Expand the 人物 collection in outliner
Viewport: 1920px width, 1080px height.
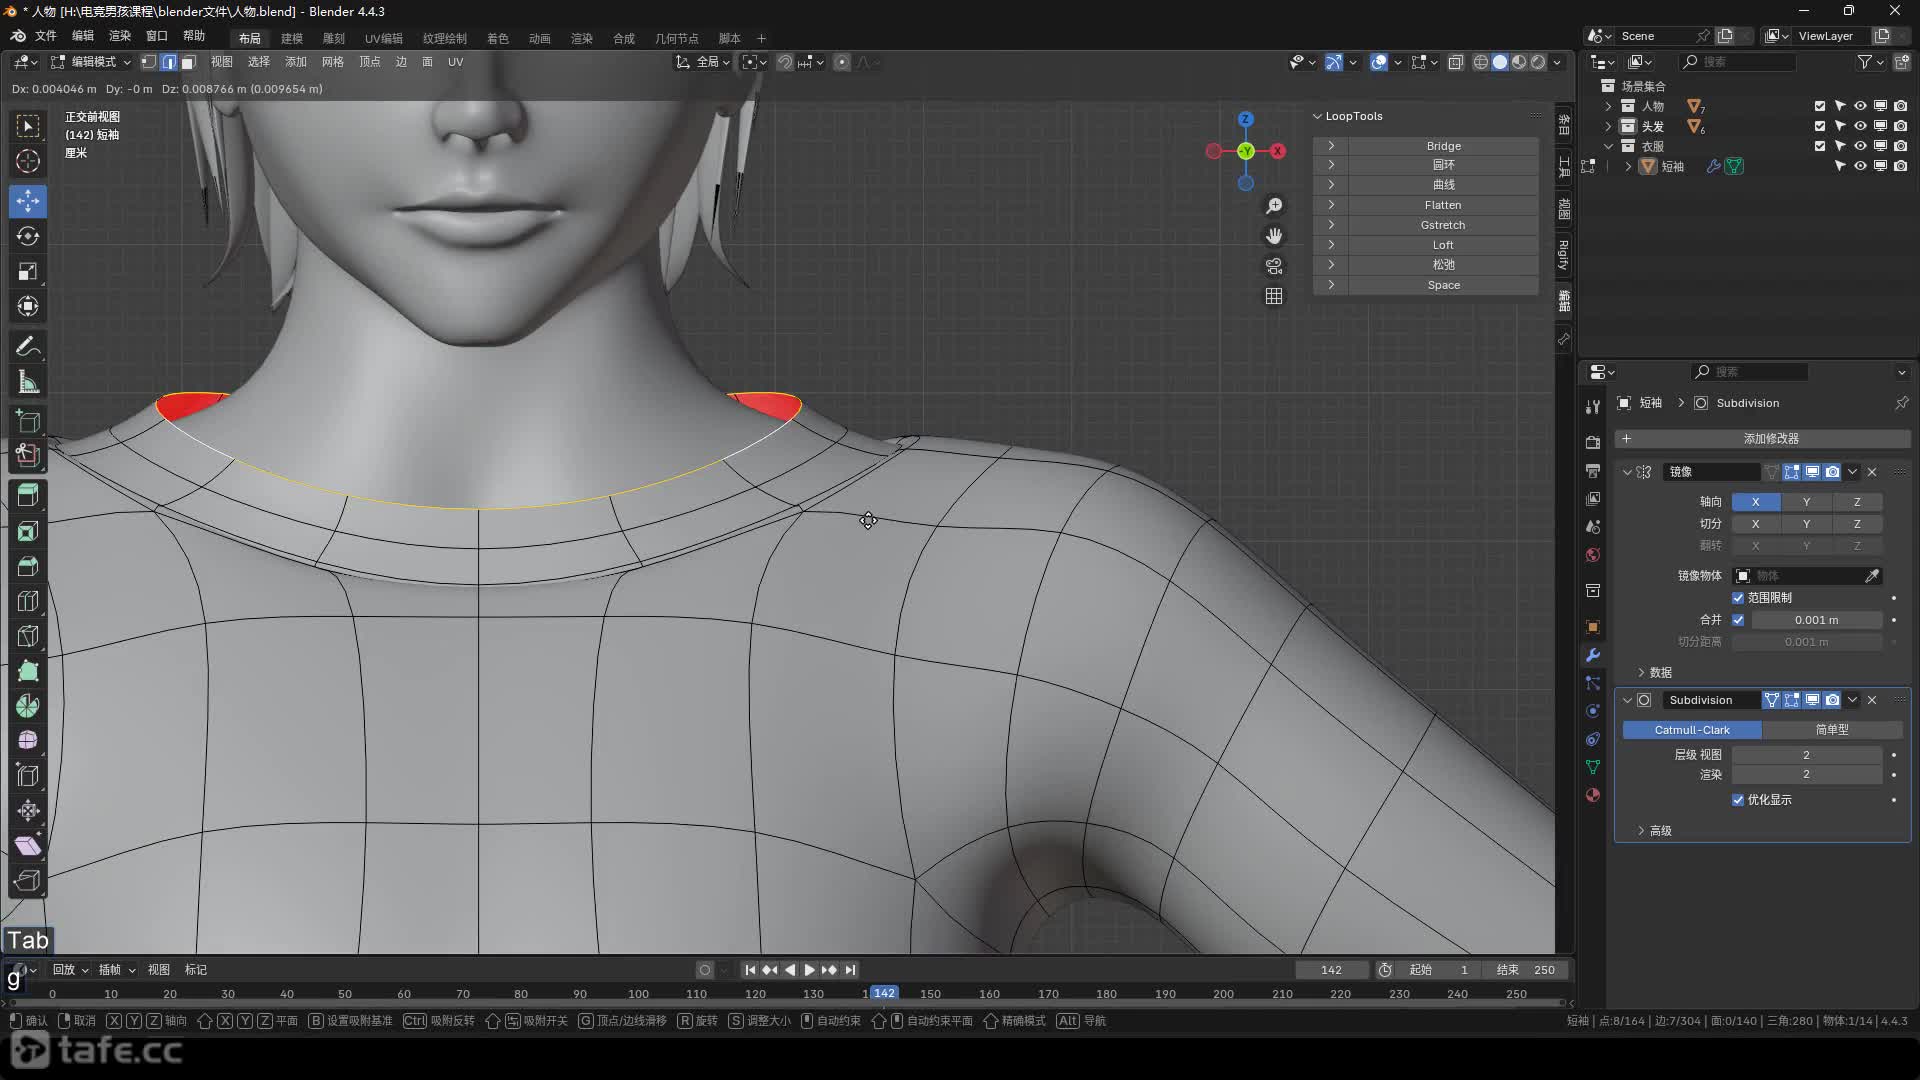1608,106
